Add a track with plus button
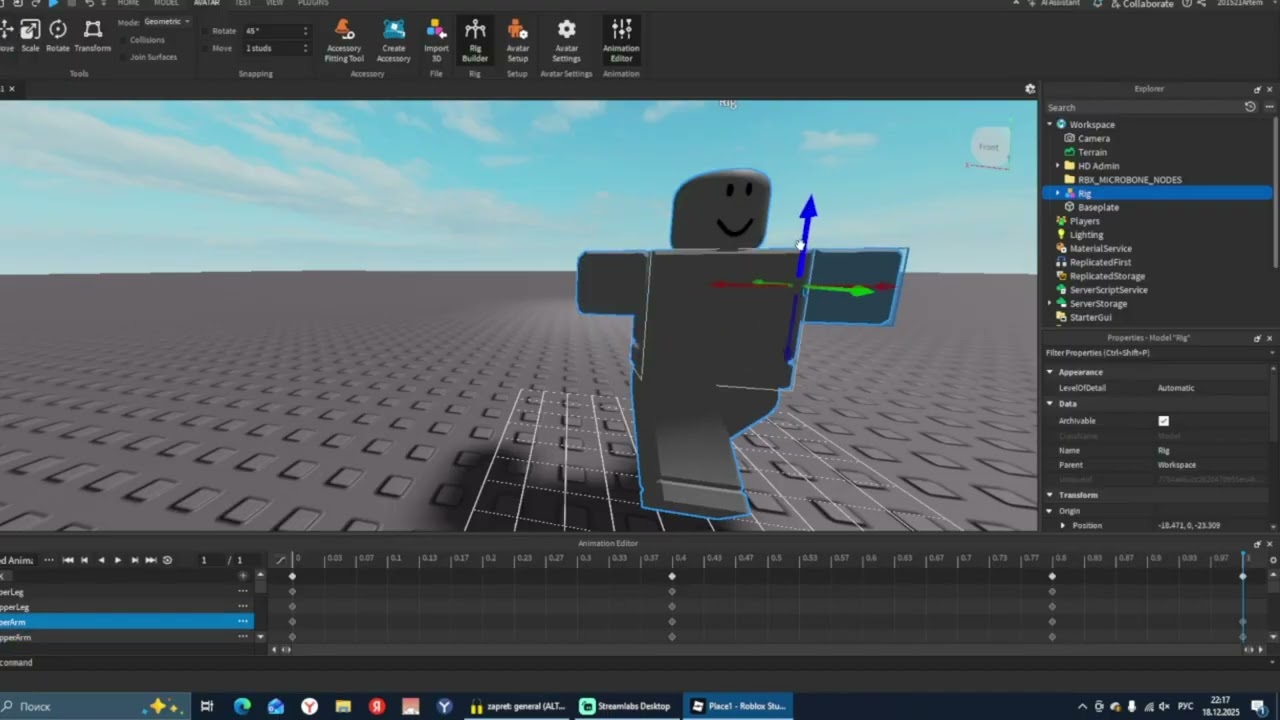 pyautogui.click(x=242, y=576)
